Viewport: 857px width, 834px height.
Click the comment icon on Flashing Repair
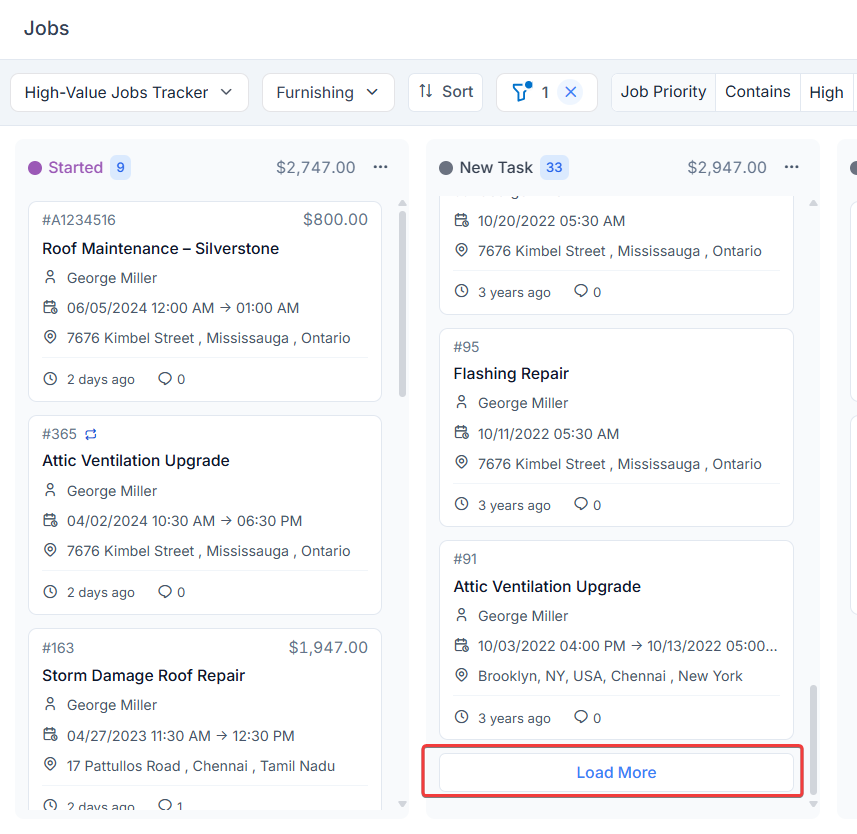click(580, 504)
